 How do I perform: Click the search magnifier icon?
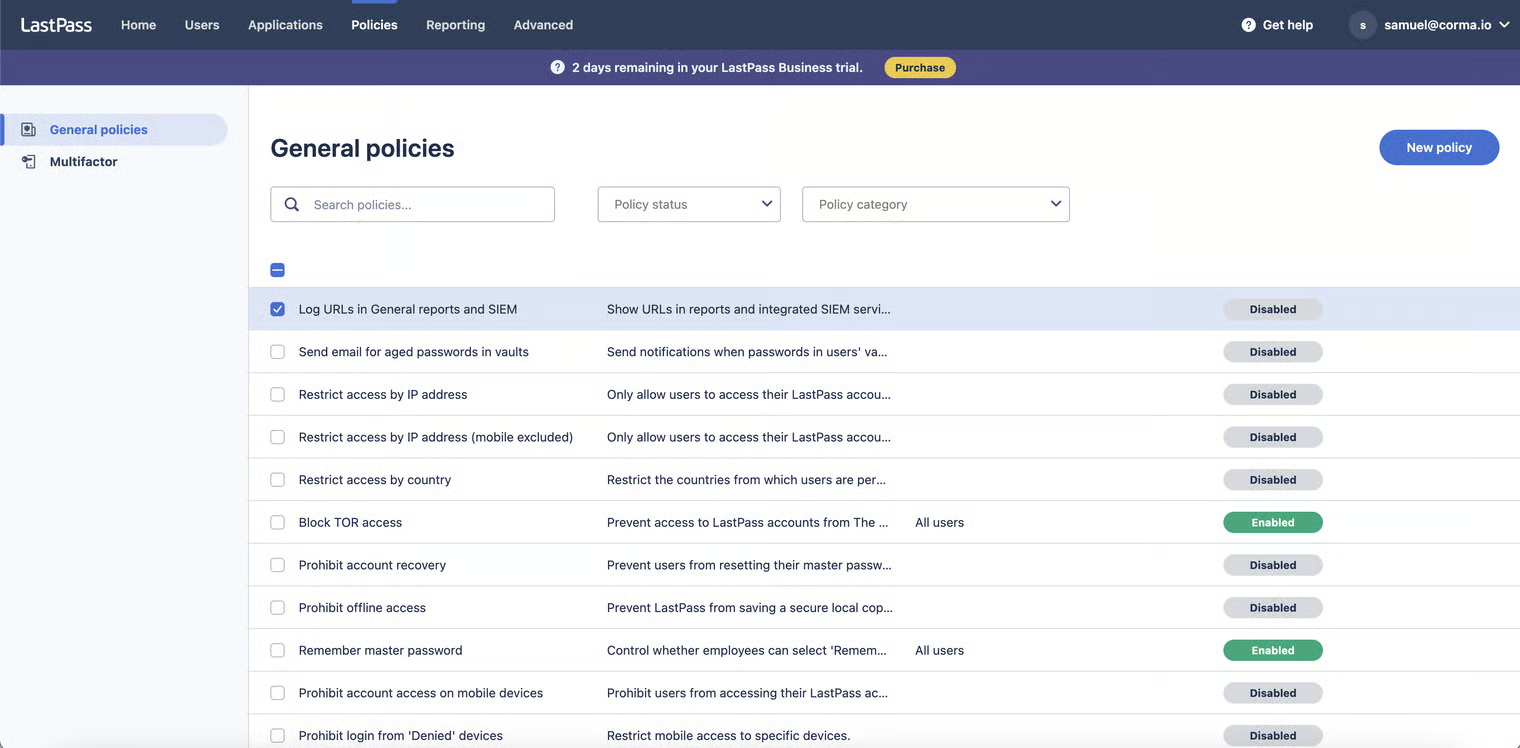[x=292, y=204]
